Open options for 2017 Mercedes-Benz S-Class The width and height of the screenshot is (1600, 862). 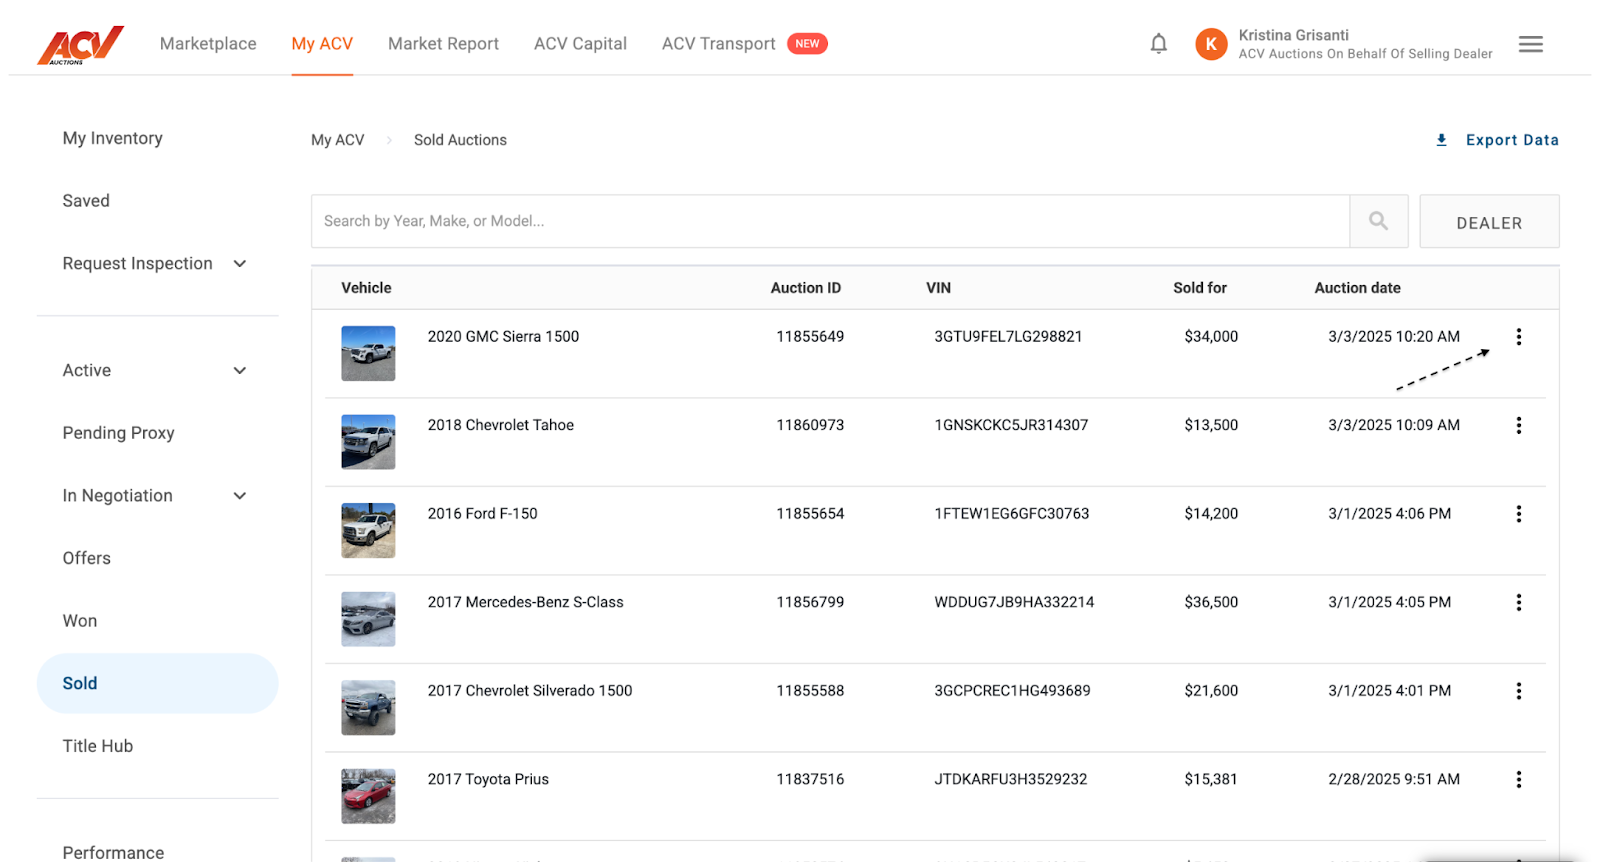tap(1518, 602)
